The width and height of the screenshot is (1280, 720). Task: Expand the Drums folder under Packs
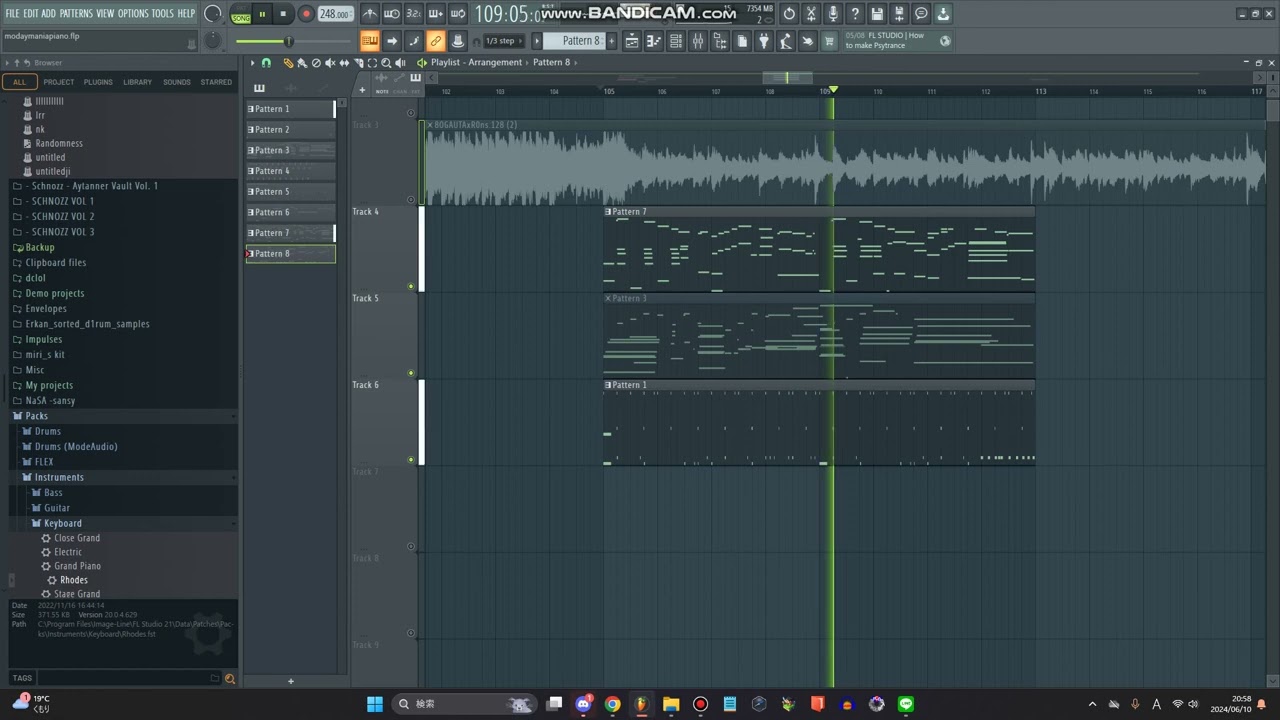[48, 431]
